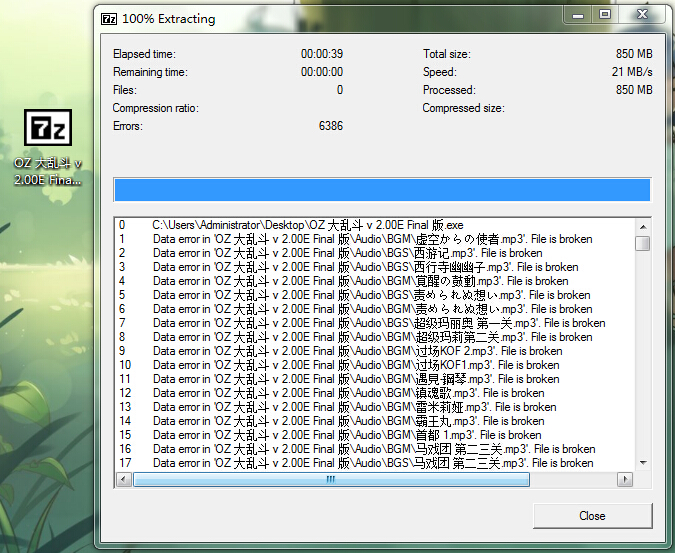Select row 0 with the exe path
Screen dimensions: 675x553
375,225
